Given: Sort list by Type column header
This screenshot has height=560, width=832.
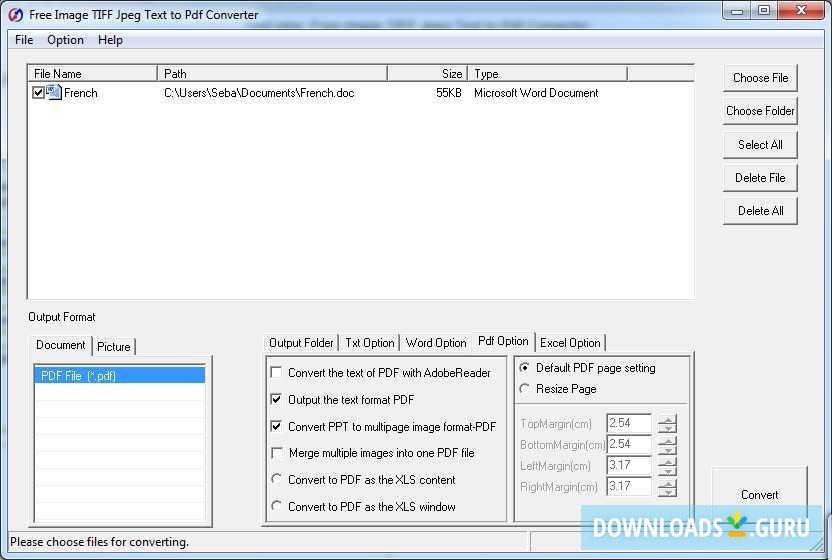Looking at the screenshot, I should [x=547, y=73].
